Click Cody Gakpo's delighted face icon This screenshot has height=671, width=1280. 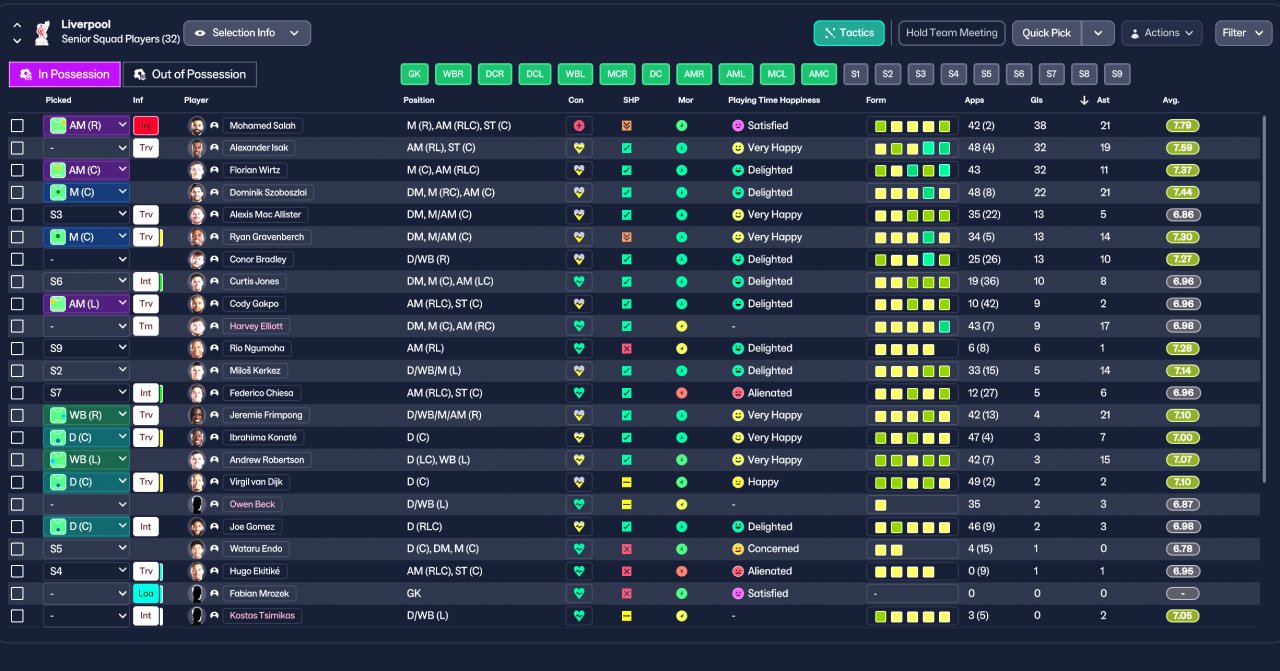(x=738, y=304)
